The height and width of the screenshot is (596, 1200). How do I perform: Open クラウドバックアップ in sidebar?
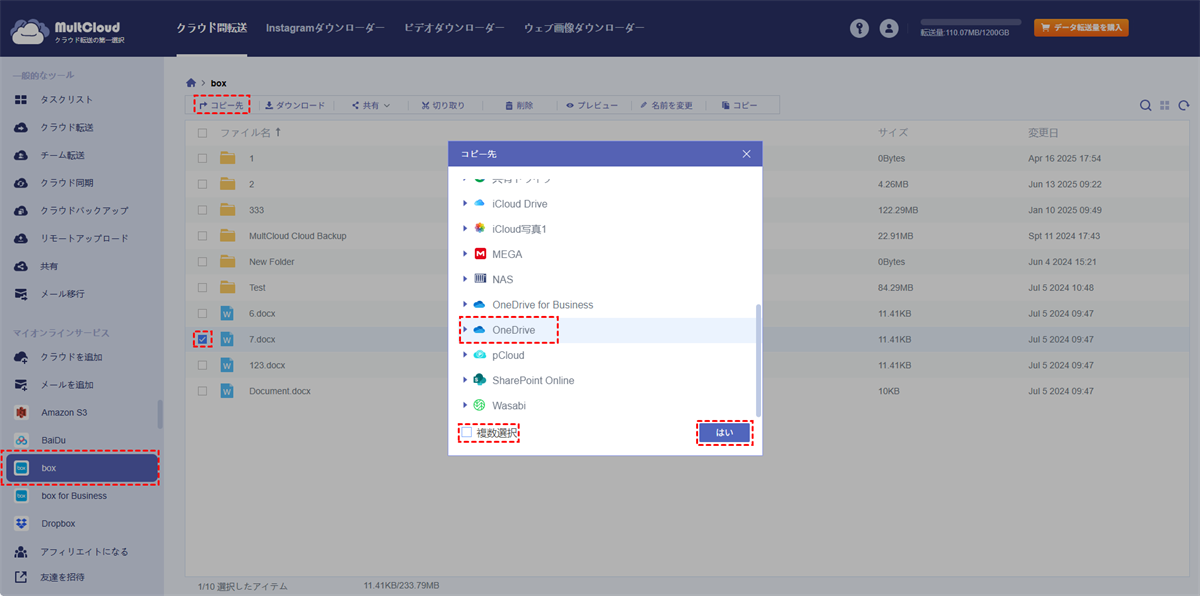tap(84, 211)
